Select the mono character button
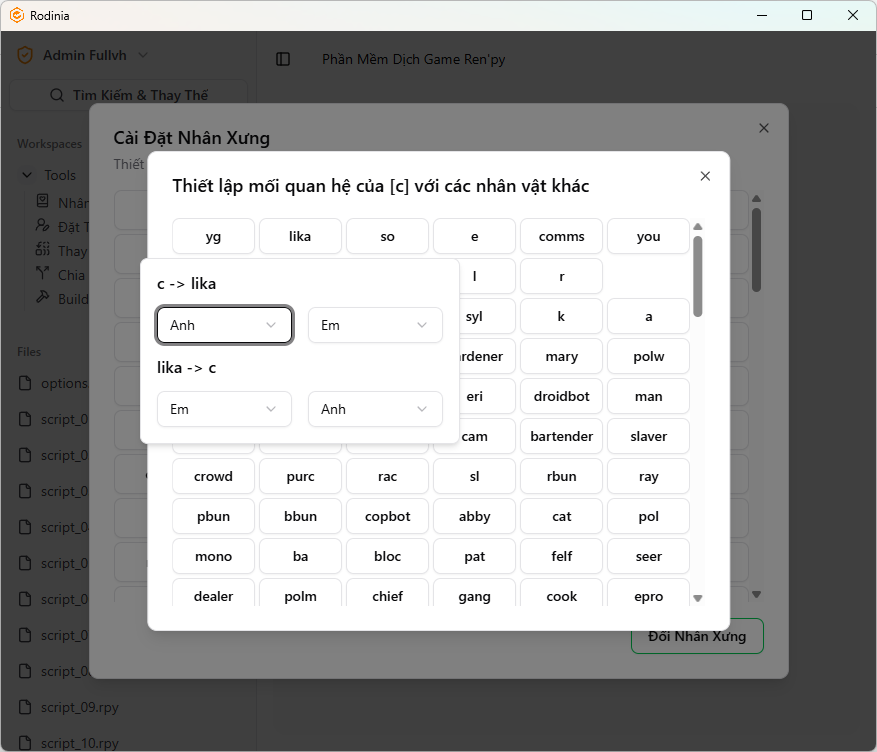Image resolution: width=877 pixels, height=752 pixels. point(213,556)
